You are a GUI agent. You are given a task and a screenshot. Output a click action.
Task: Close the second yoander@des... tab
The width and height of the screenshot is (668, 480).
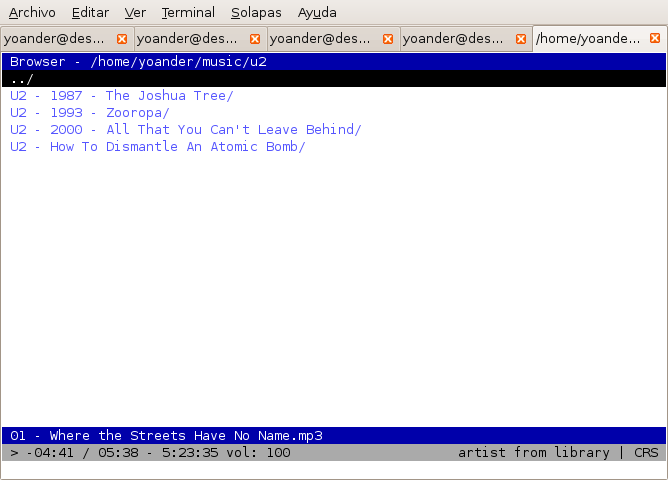click(255, 39)
